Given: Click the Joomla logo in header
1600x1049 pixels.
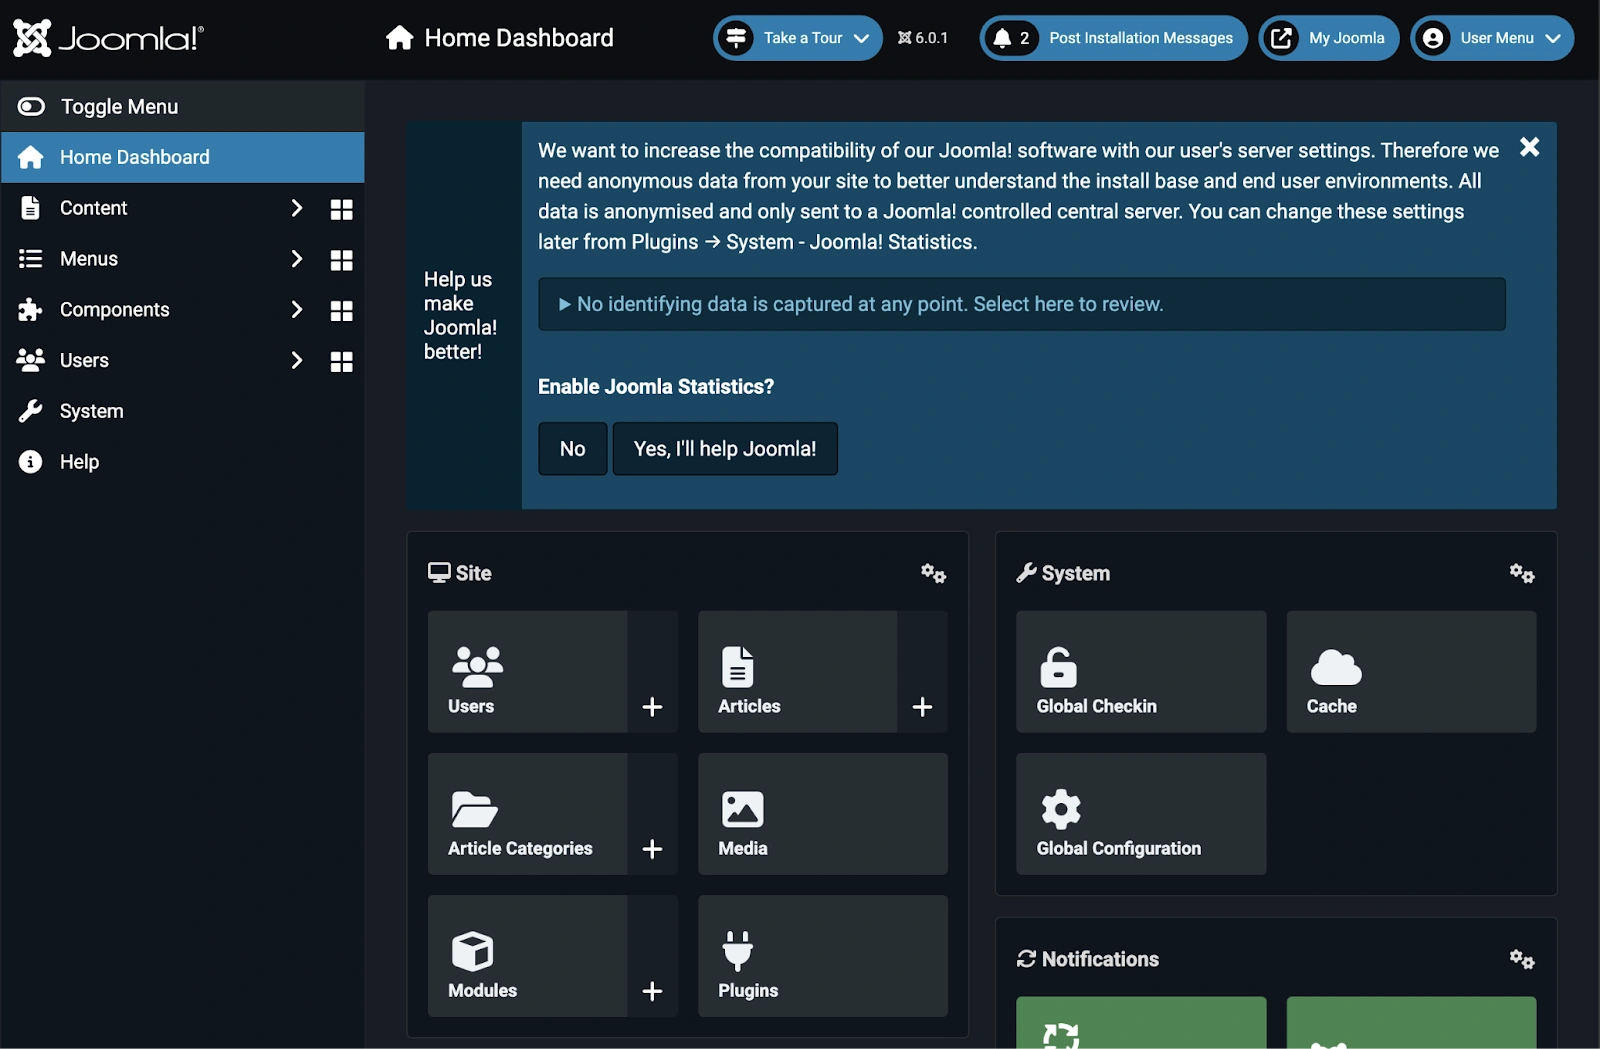Looking at the screenshot, I should click(108, 38).
